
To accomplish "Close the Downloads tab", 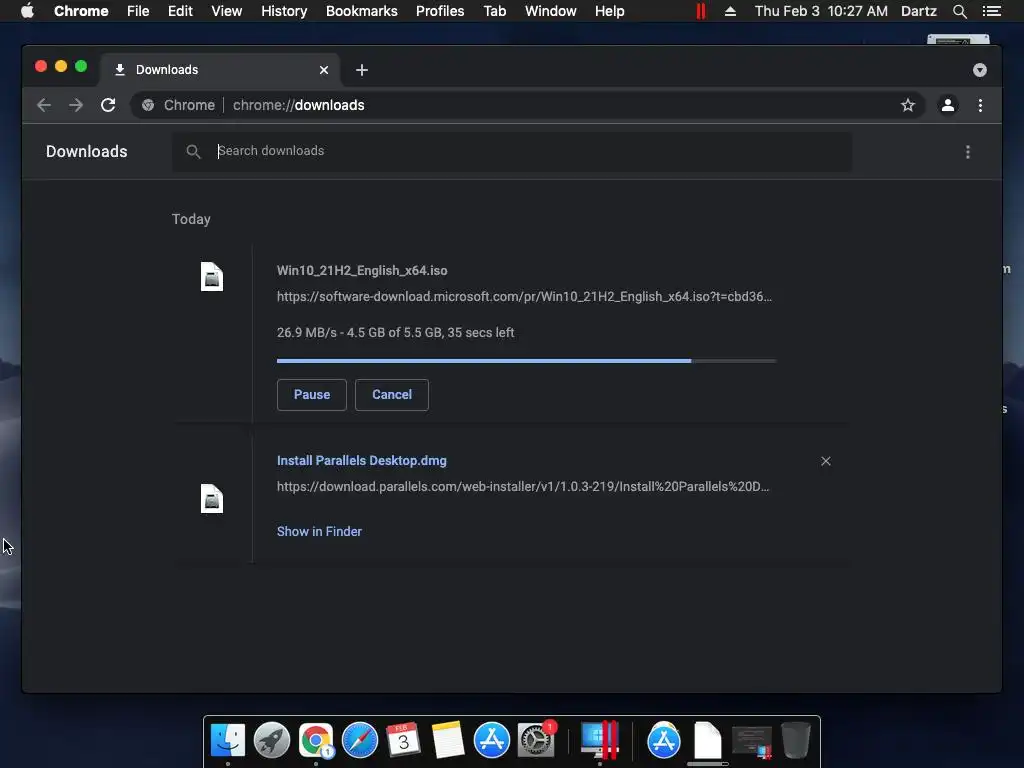I will (x=324, y=70).
